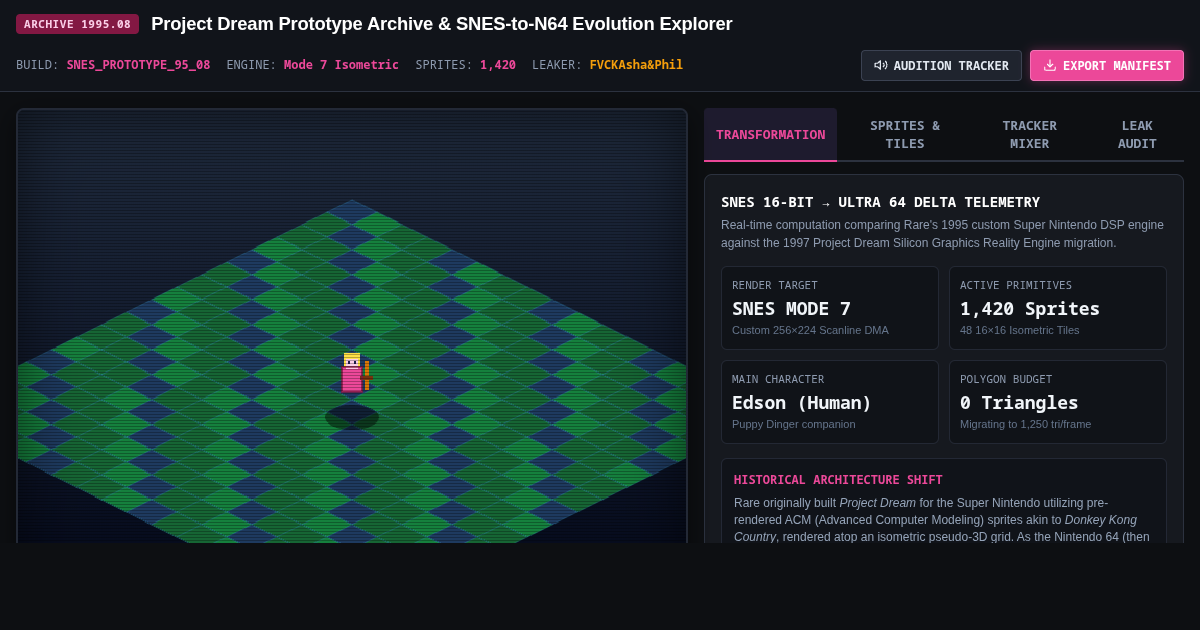Click the pink Edson character sprite

coord(352,373)
